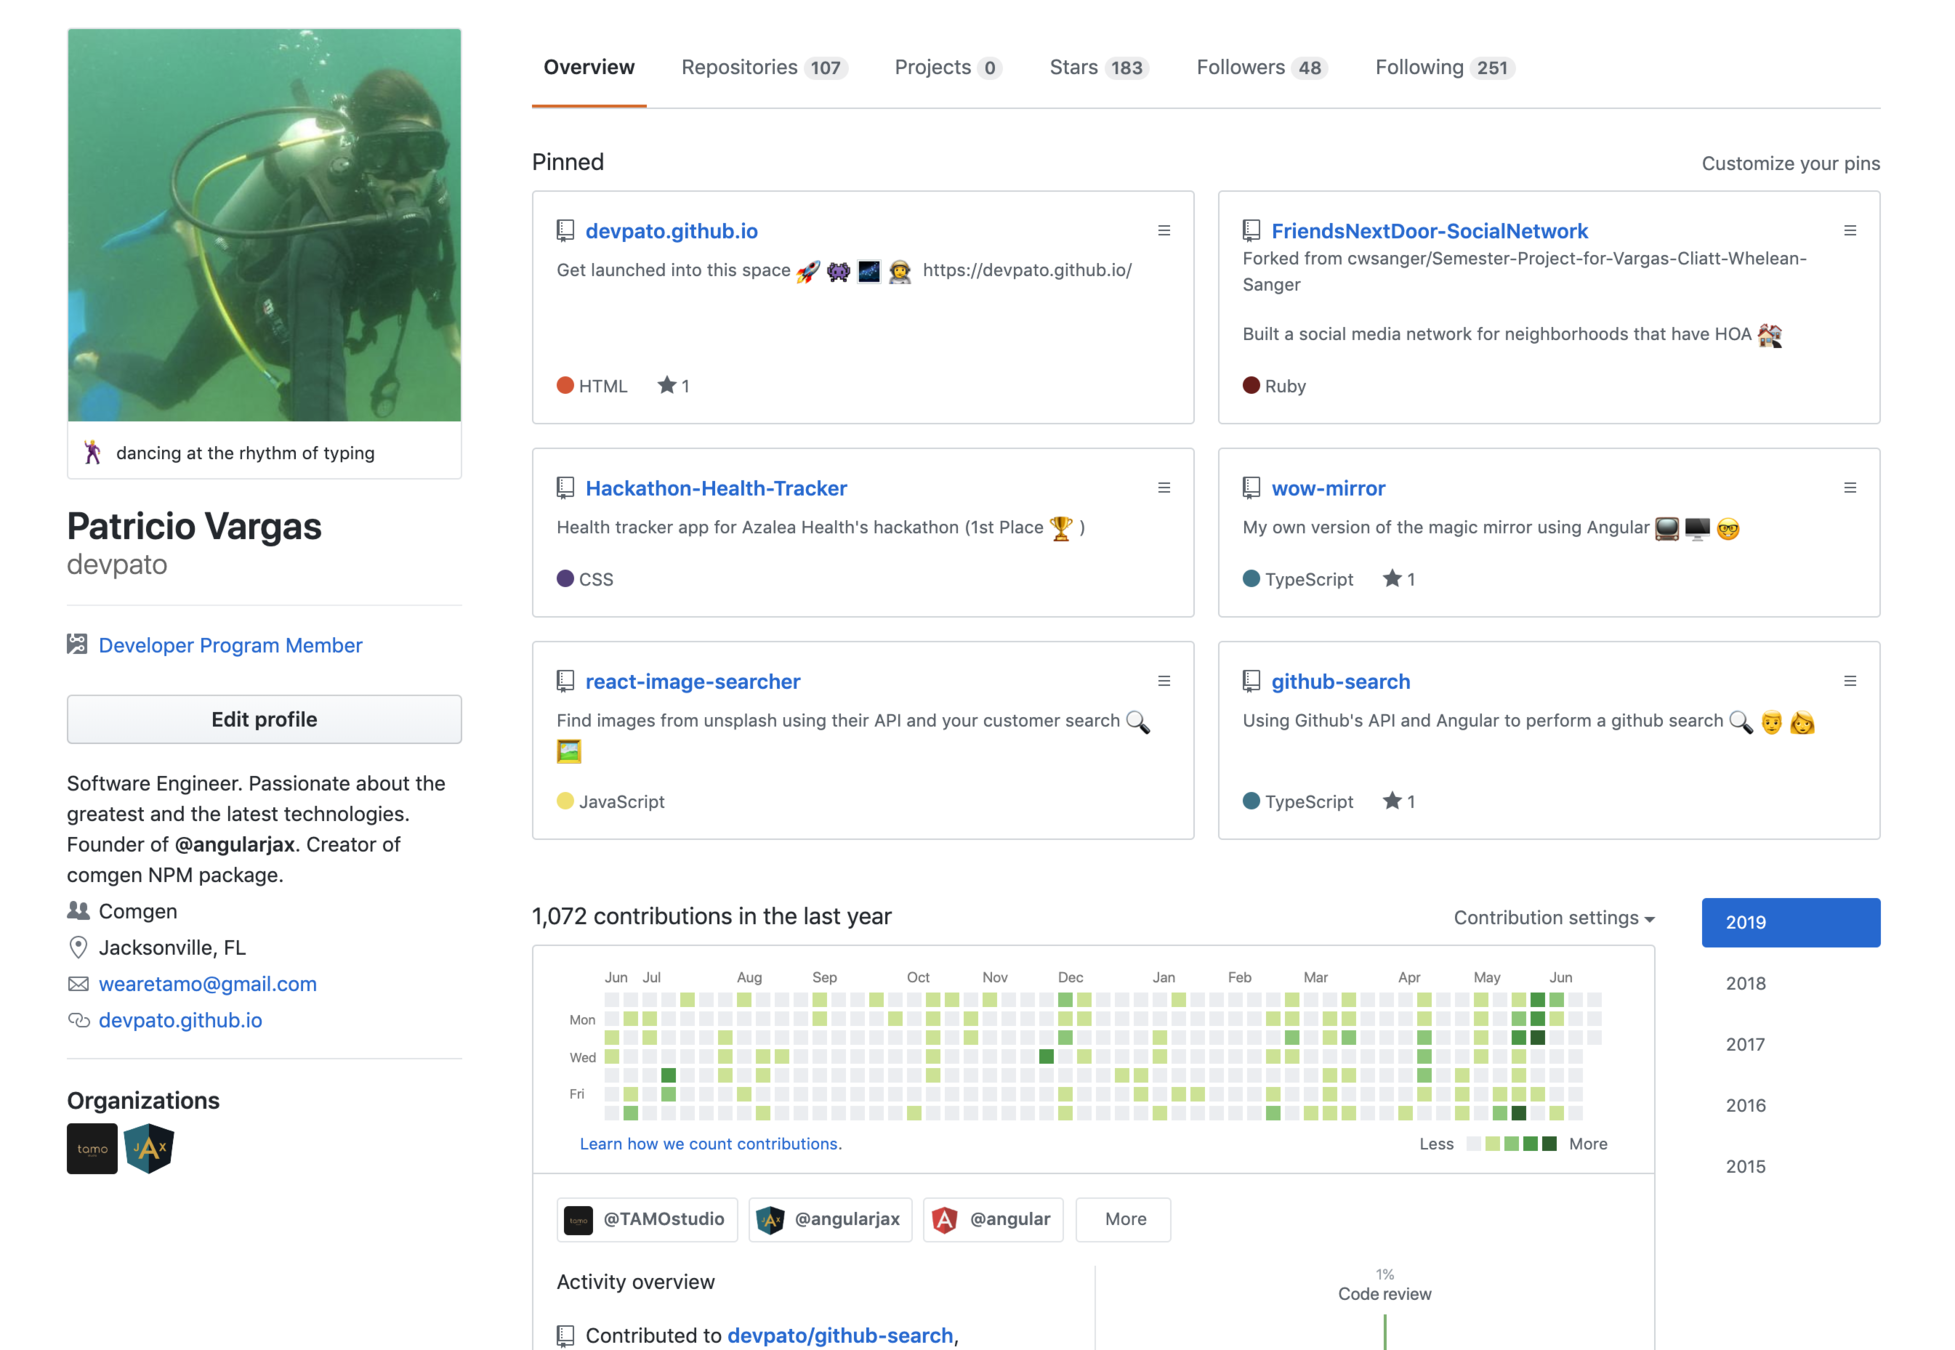Viewport: 1955px width, 1350px height.
Task: Click the grip icon on wow-mirror pin
Action: (1849, 488)
